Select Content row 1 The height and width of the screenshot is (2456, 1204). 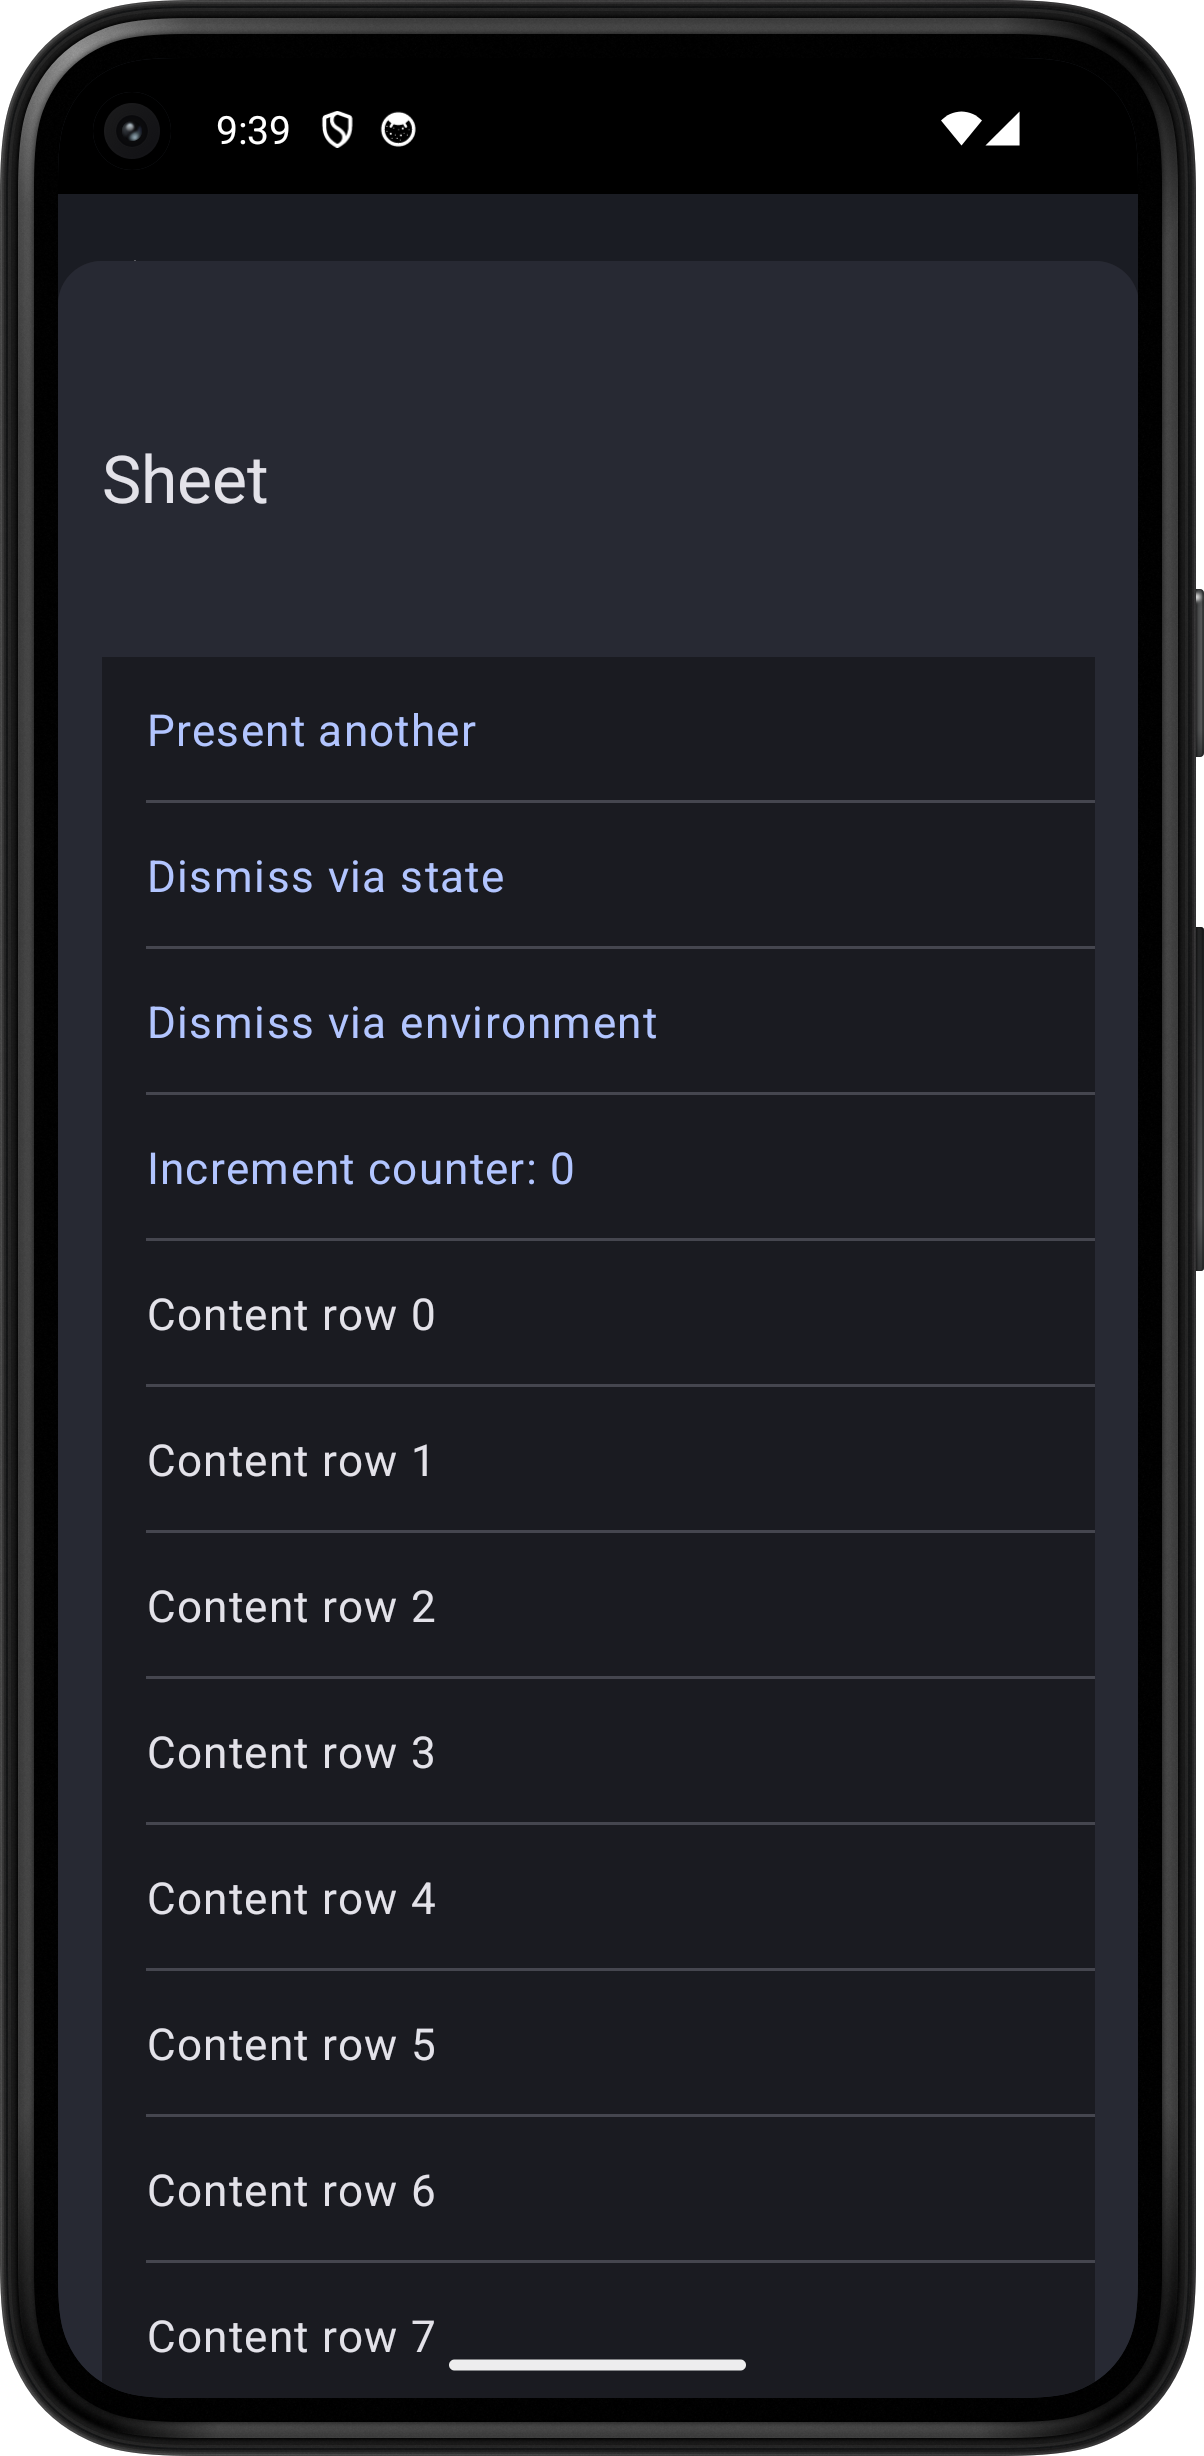point(289,1461)
